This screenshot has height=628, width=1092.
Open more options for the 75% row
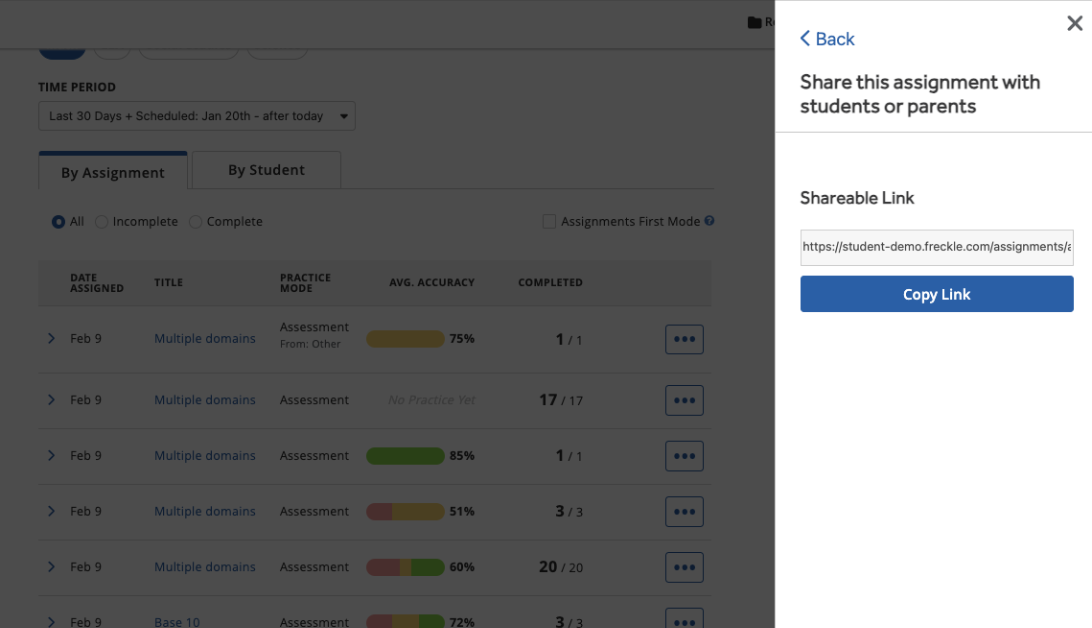point(684,339)
